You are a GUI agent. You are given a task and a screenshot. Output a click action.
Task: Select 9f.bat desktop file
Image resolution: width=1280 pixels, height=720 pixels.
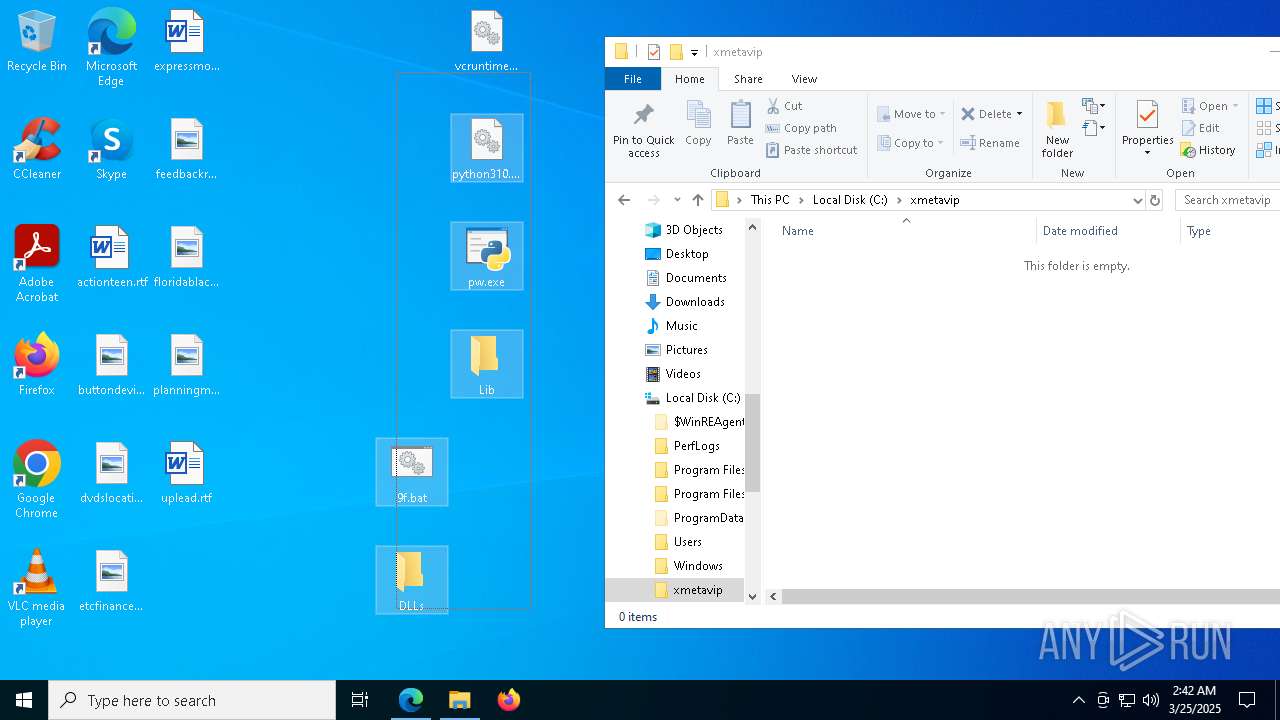tap(412, 473)
